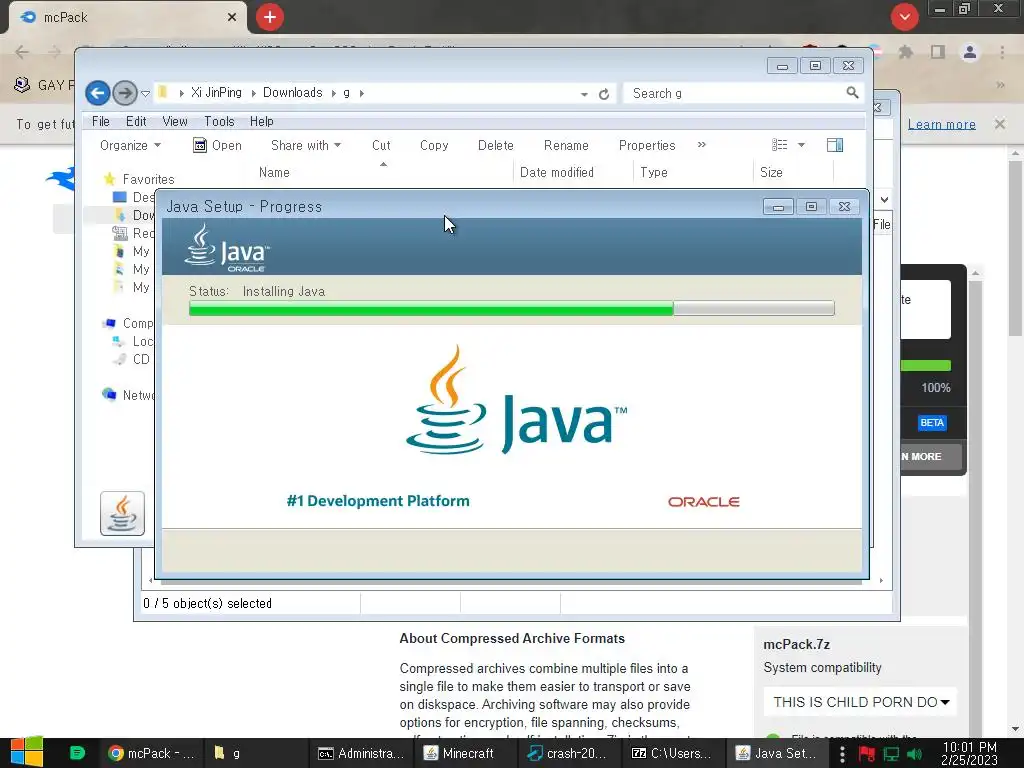Viewport: 1024px width, 768px height.
Task: Click Properties in Explorer toolbar
Action: tap(647, 145)
